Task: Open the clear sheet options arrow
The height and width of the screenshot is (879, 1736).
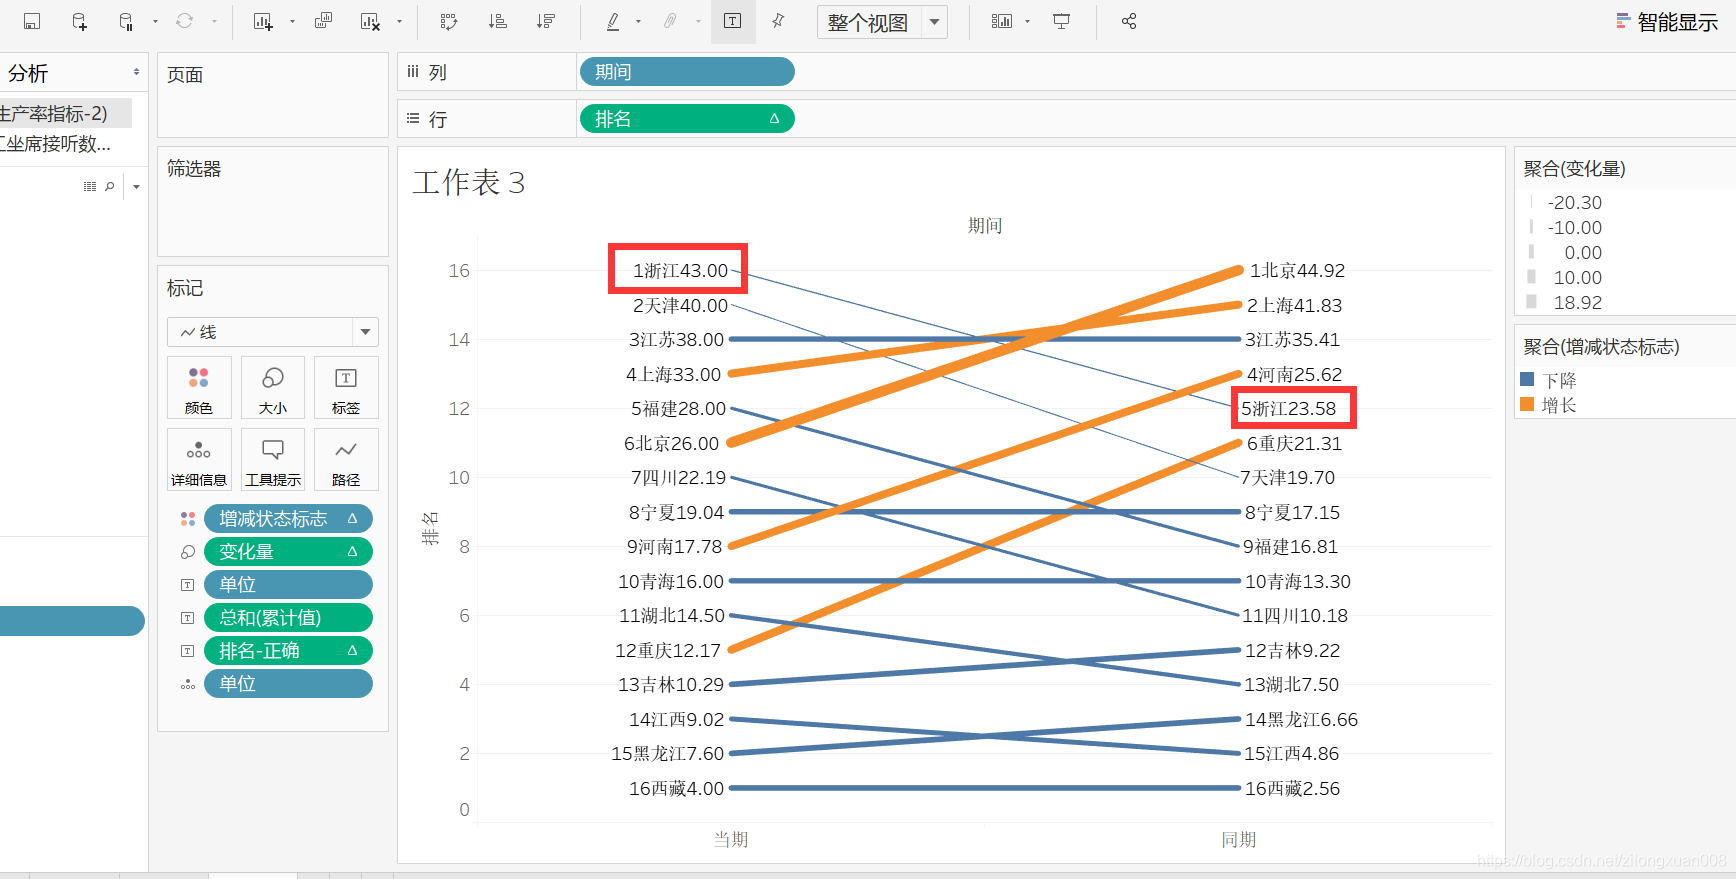Action: [x=399, y=21]
